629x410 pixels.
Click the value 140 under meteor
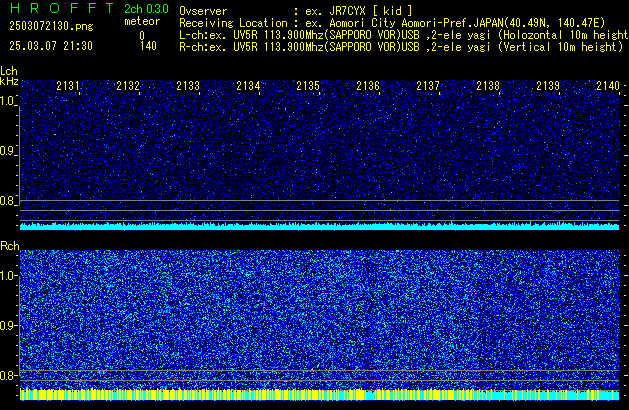click(x=148, y=46)
